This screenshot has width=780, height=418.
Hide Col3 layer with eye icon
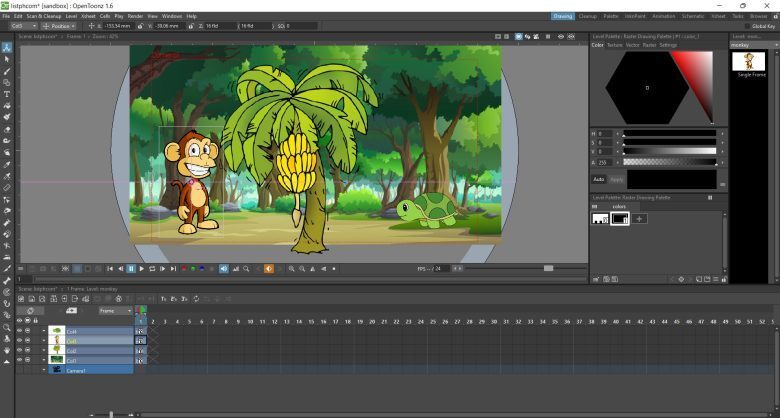(x=19, y=341)
